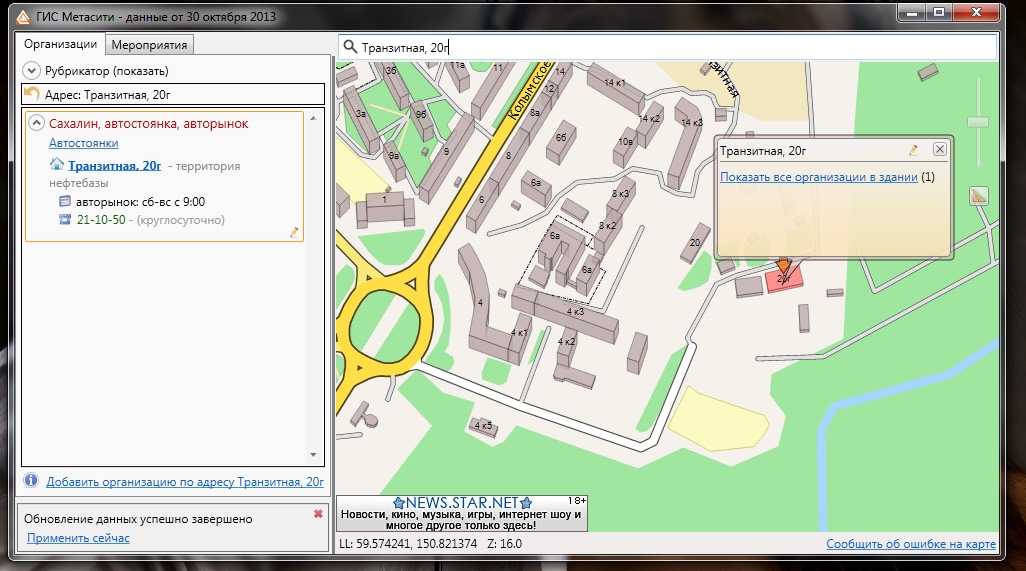Select the ruler measurement tool on map
Image resolution: width=1026 pixels, height=571 pixels.
[x=978, y=196]
